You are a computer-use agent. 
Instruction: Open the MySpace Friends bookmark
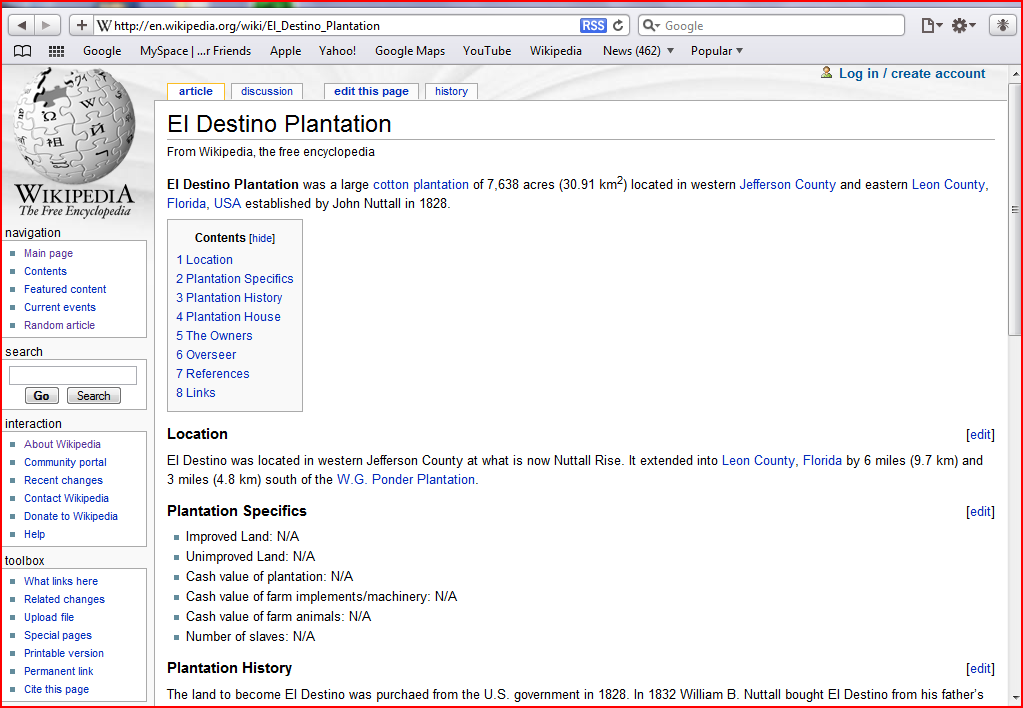[195, 51]
